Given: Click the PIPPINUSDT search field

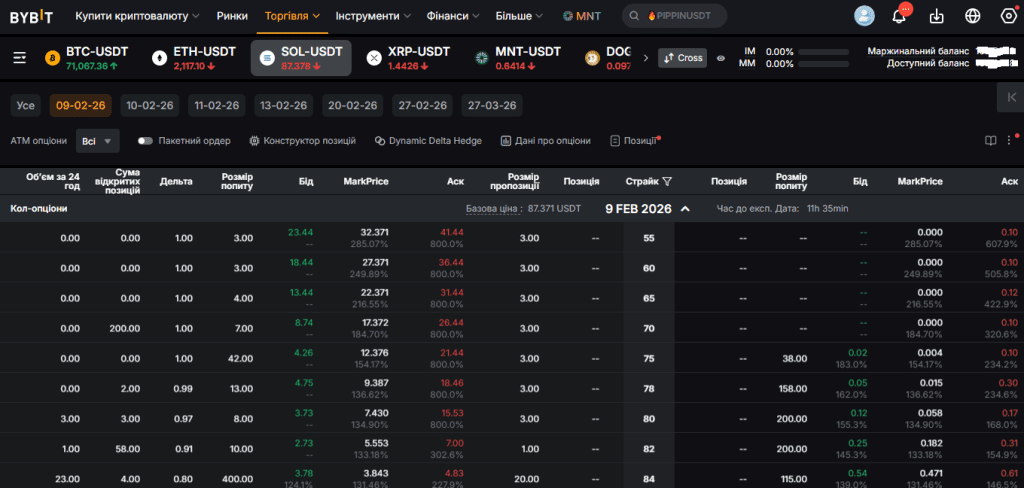Looking at the screenshot, I should click(675, 16).
